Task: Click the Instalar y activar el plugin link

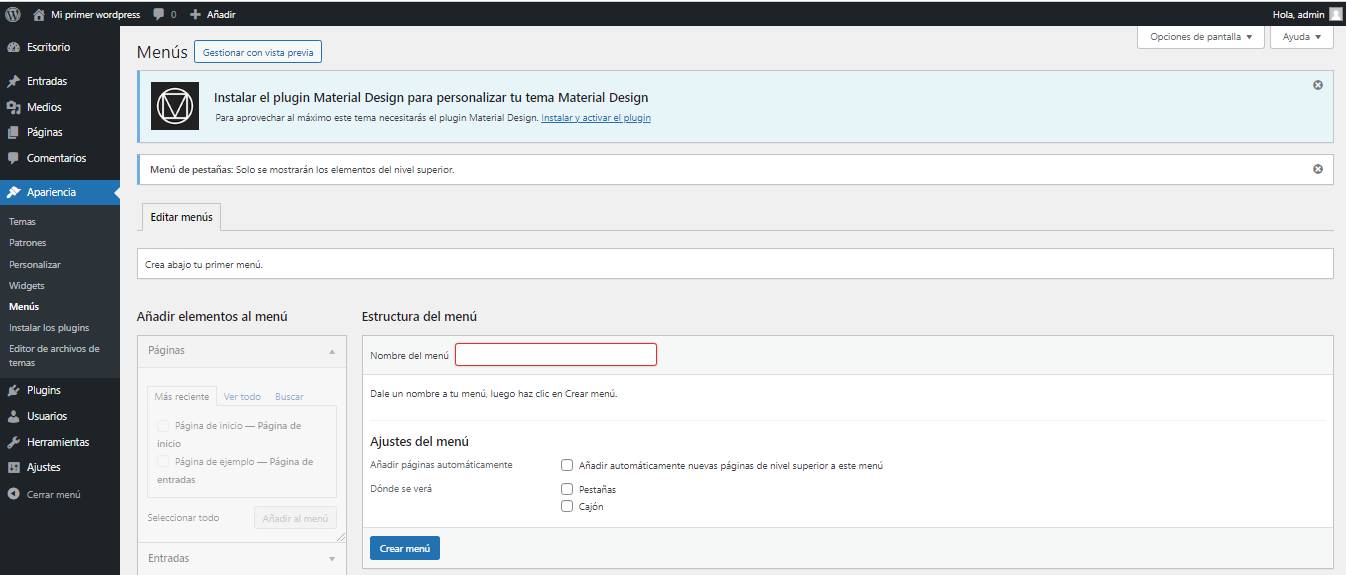Action: coord(596,118)
